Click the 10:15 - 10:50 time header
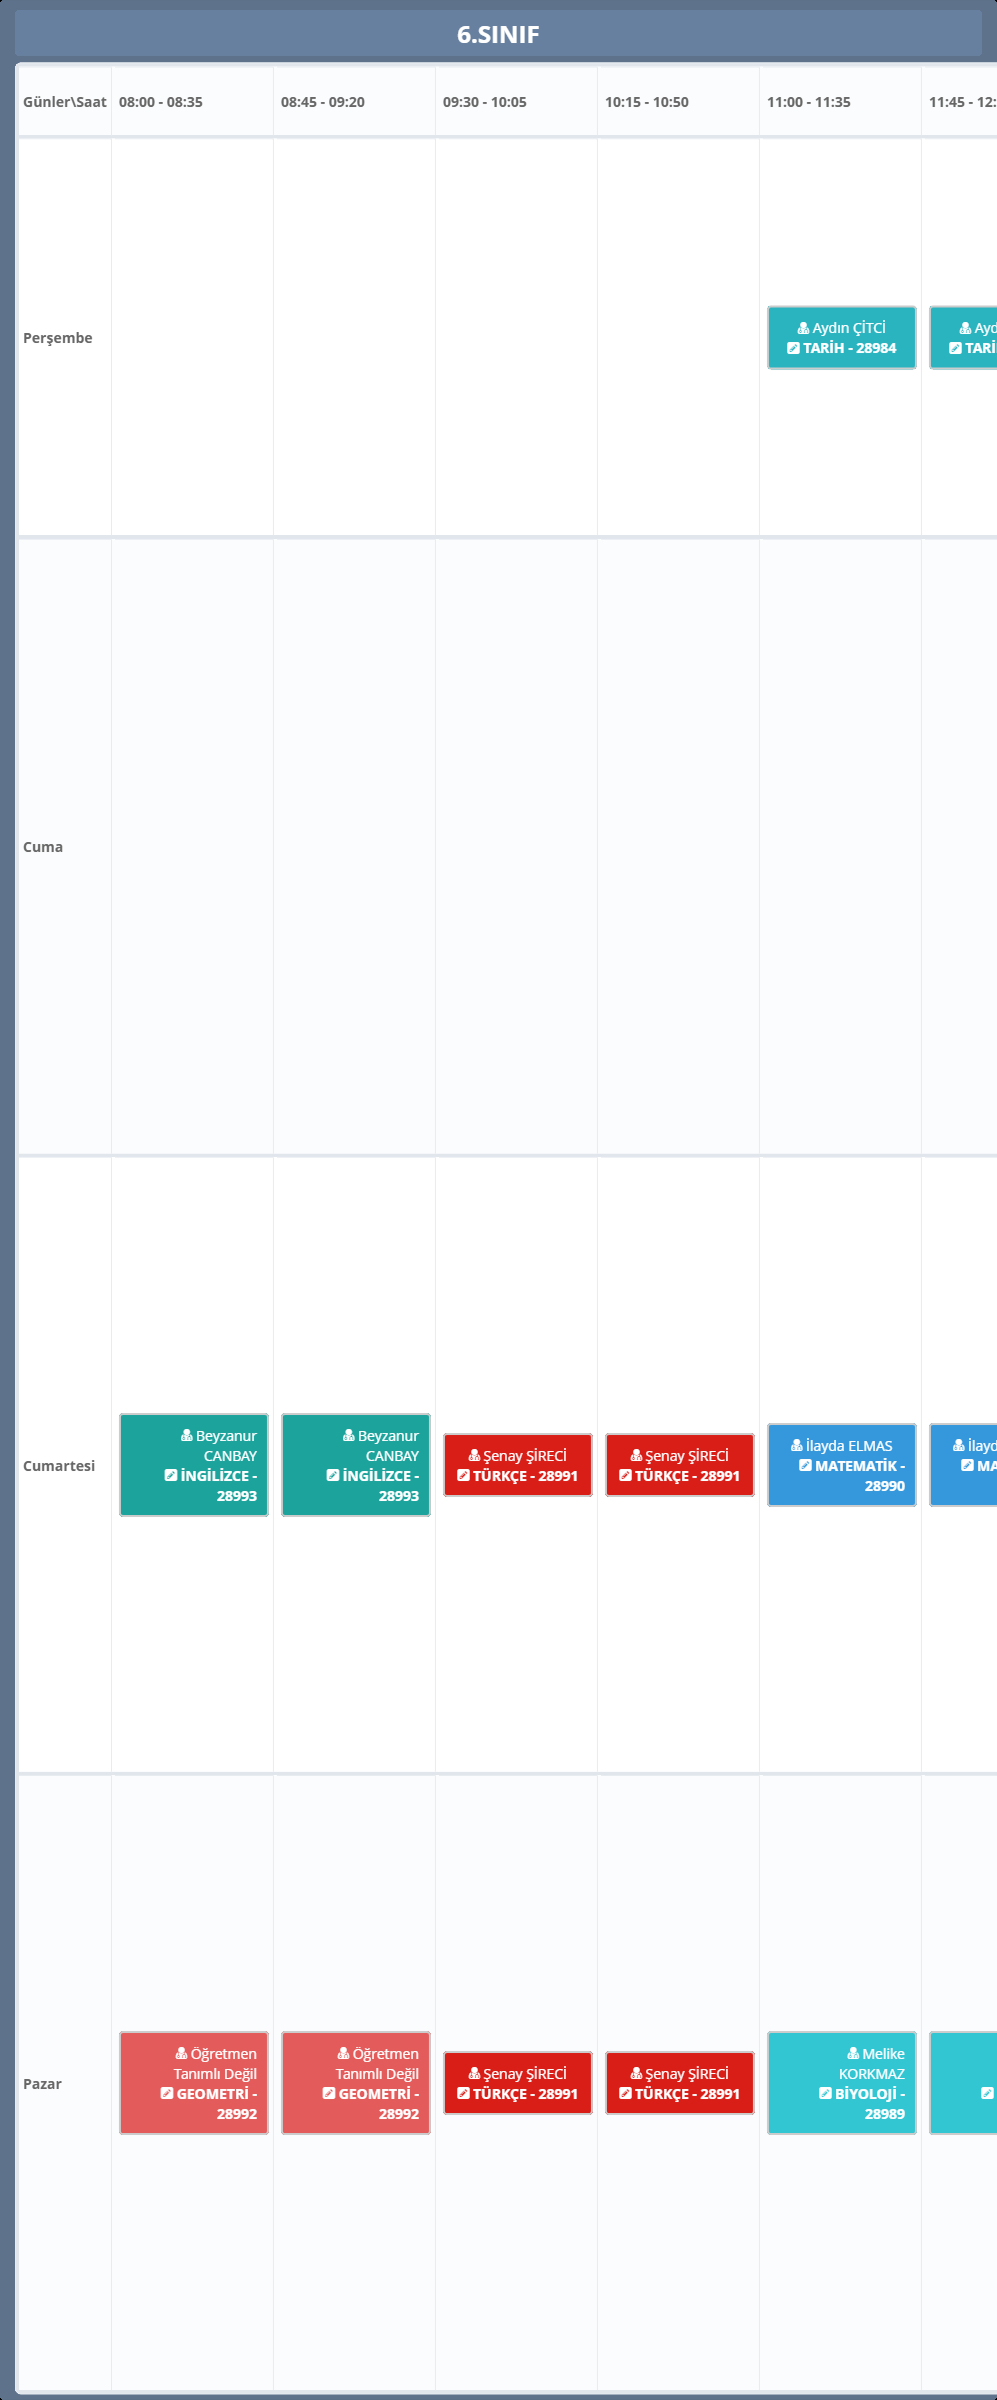Viewport: 997px width, 2400px height. 647,102
